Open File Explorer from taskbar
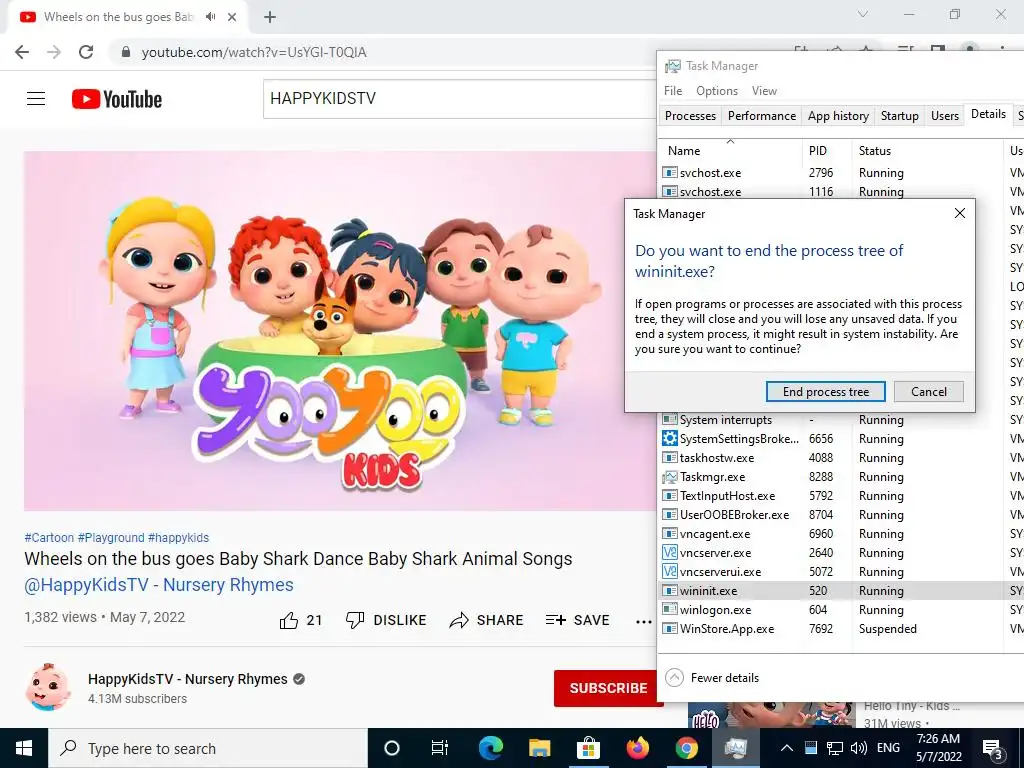 539,748
